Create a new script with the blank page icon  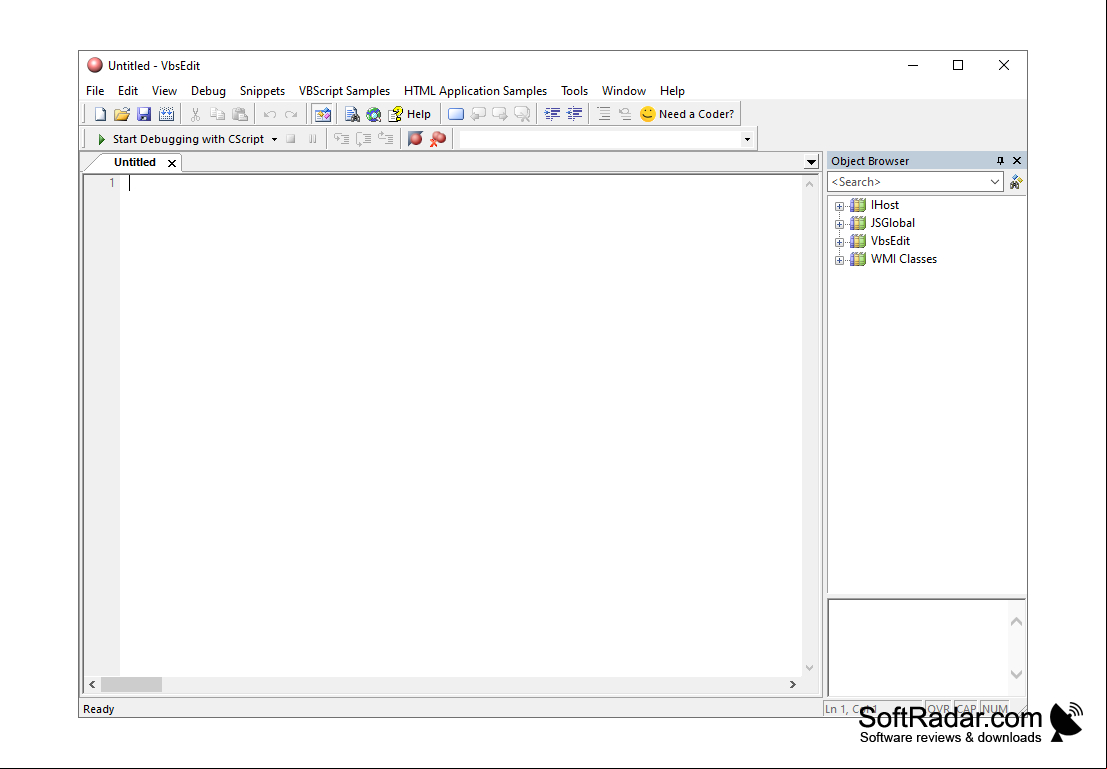pyautogui.click(x=100, y=114)
